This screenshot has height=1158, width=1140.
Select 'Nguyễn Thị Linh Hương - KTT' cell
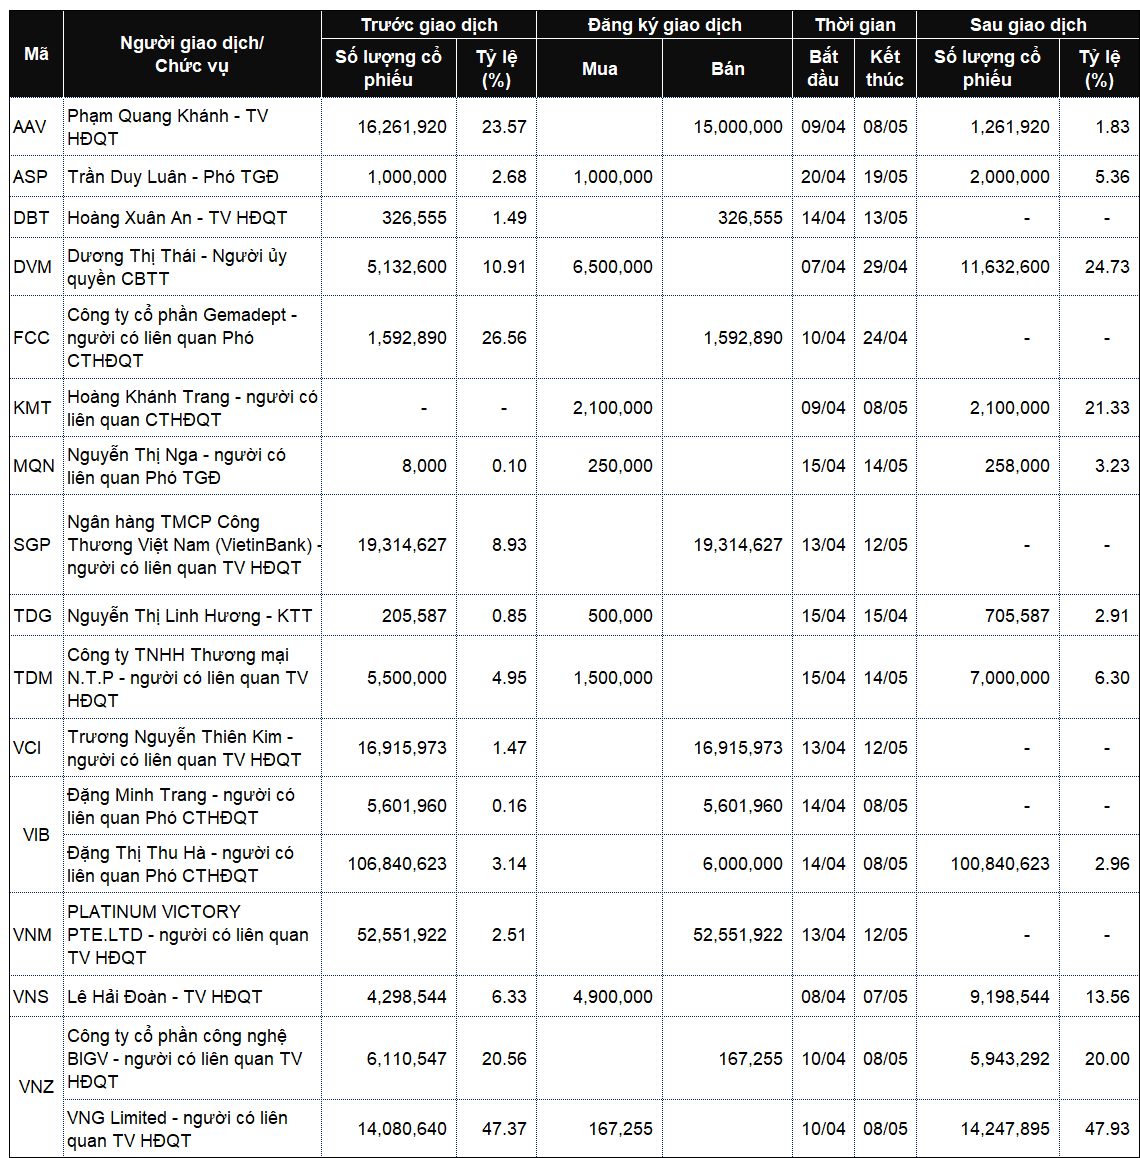(189, 616)
